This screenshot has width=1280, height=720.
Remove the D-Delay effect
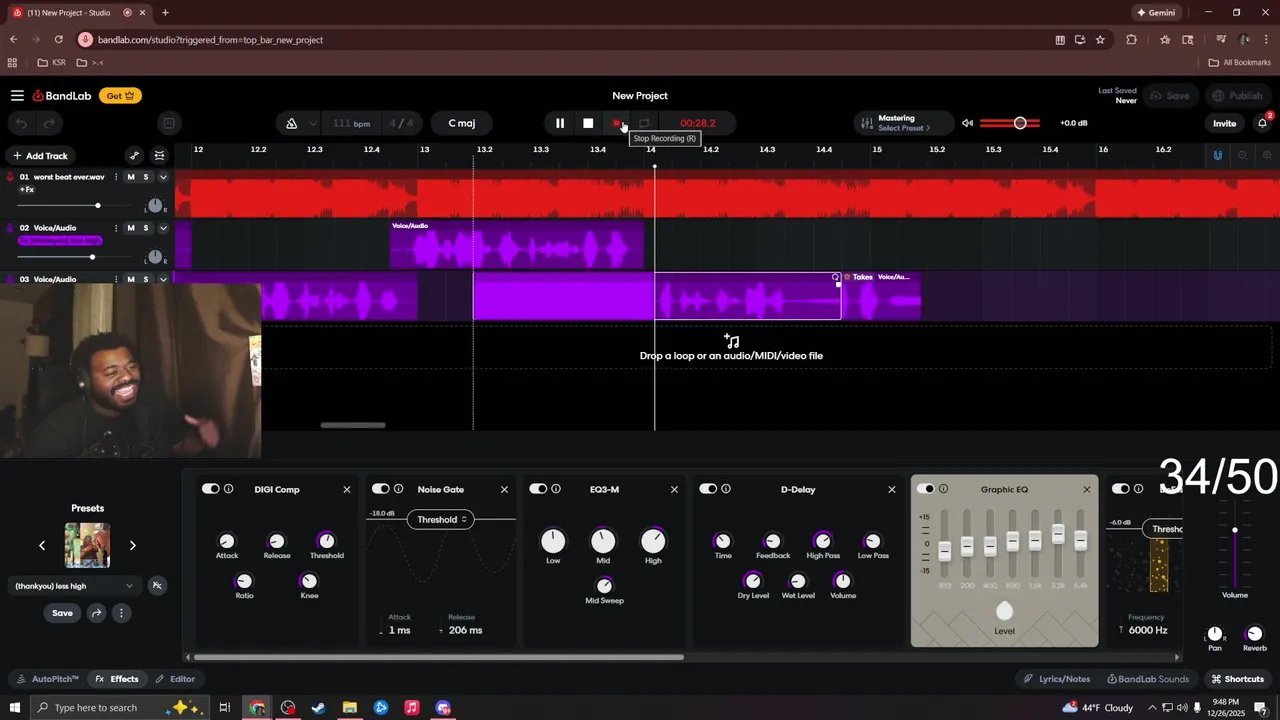tap(892, 490)
